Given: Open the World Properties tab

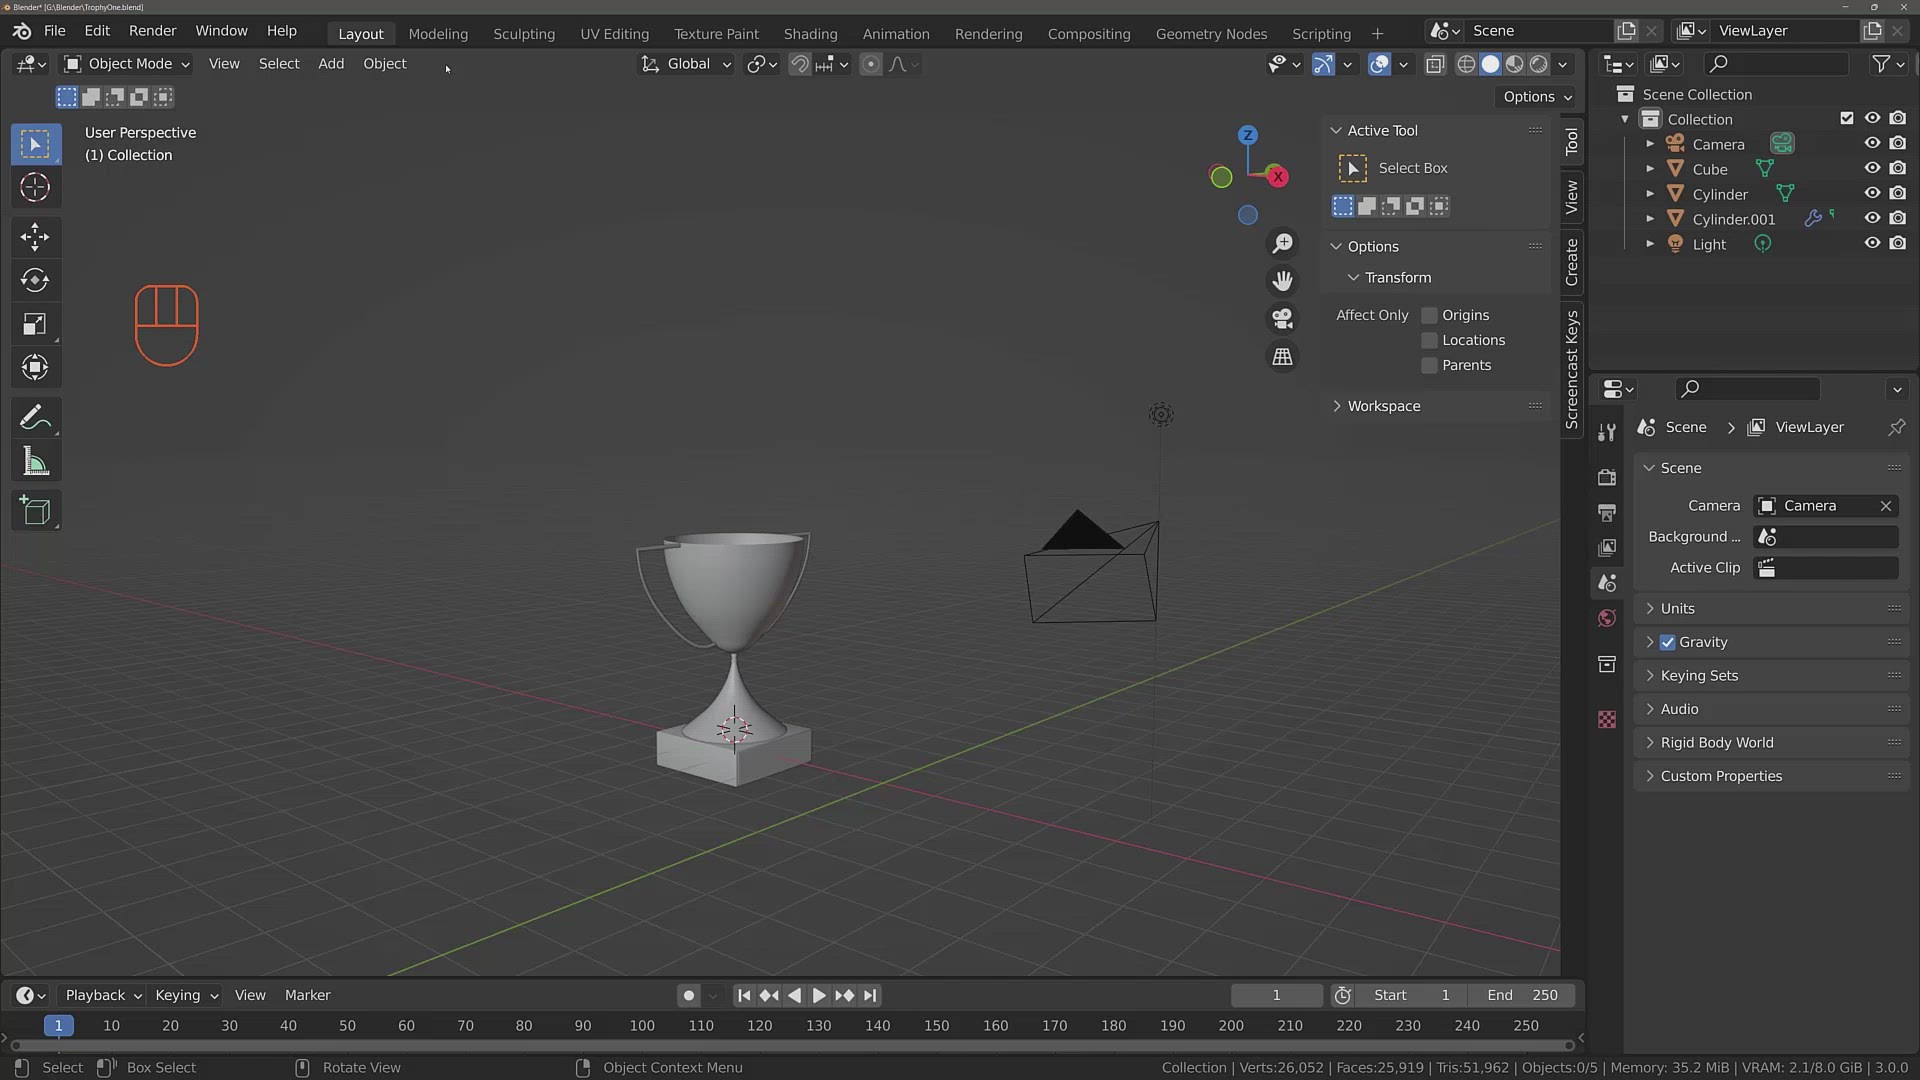Looking at the screenshot, I should pos(1607,618).
